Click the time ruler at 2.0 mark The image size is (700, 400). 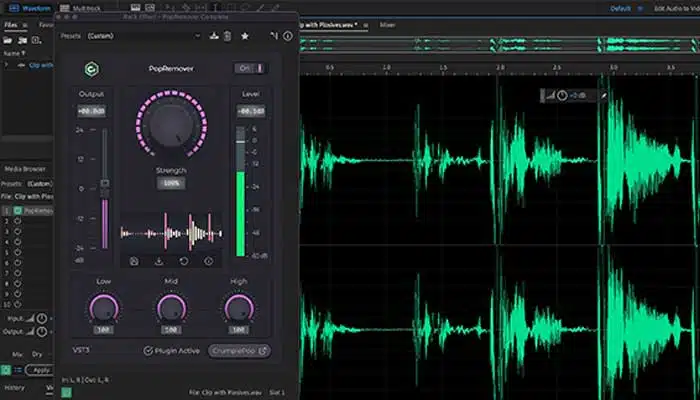[500, 67]
